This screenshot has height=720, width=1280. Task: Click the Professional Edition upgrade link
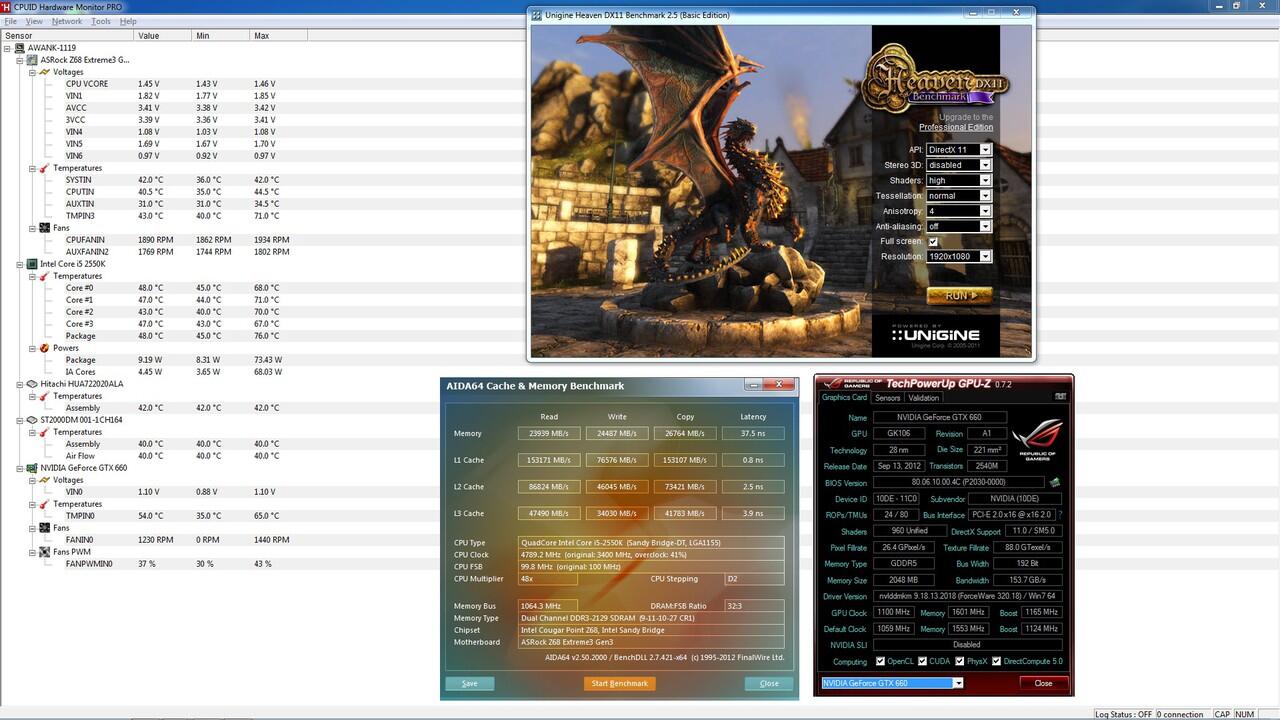click(956, 127)
